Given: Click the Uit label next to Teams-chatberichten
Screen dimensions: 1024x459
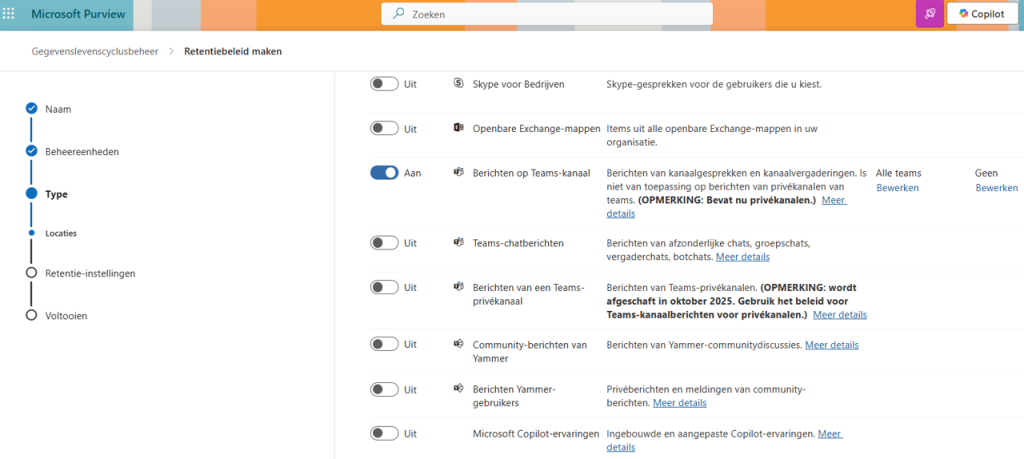Looking at the screenshot, I should (410, 243).
